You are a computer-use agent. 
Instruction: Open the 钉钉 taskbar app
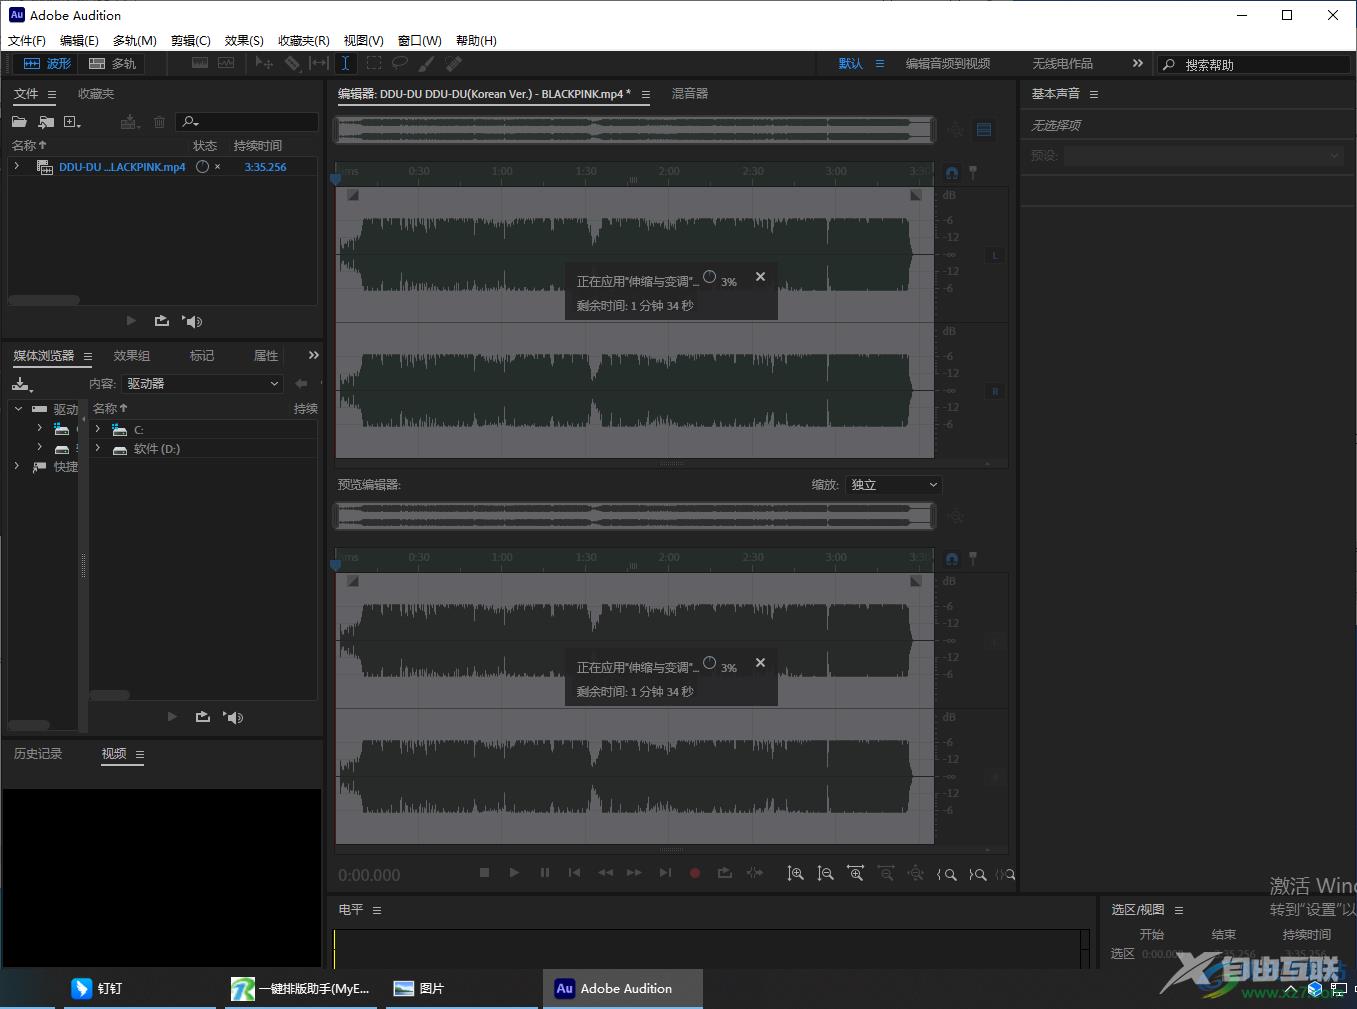pos(139,988)
